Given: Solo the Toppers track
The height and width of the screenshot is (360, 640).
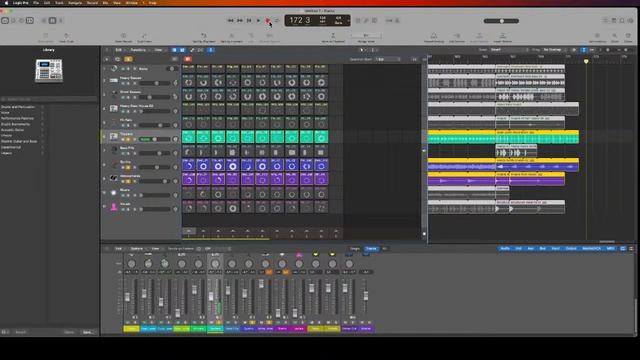Looking at the screenshot, I should pos(129,140).
